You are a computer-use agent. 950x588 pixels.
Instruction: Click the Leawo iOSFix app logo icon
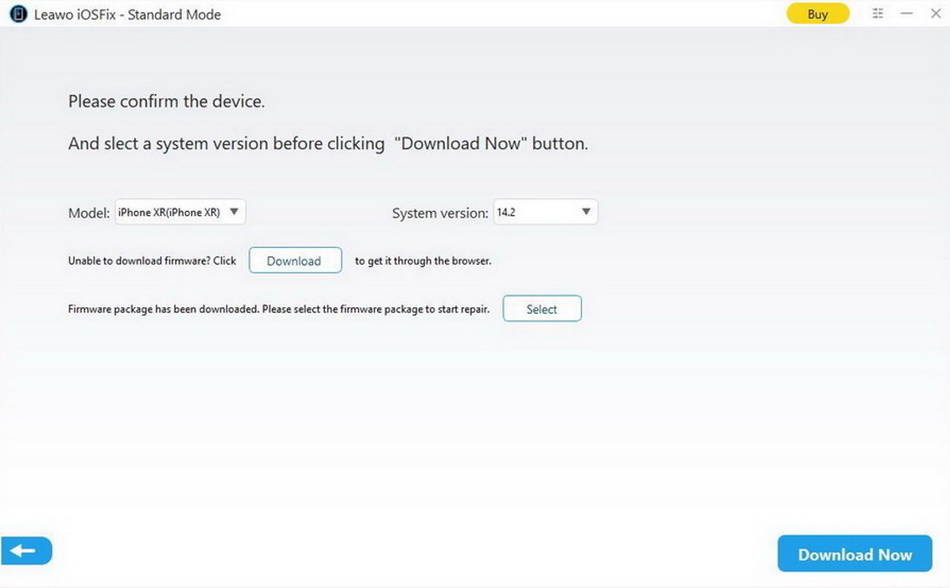[19, 14]
